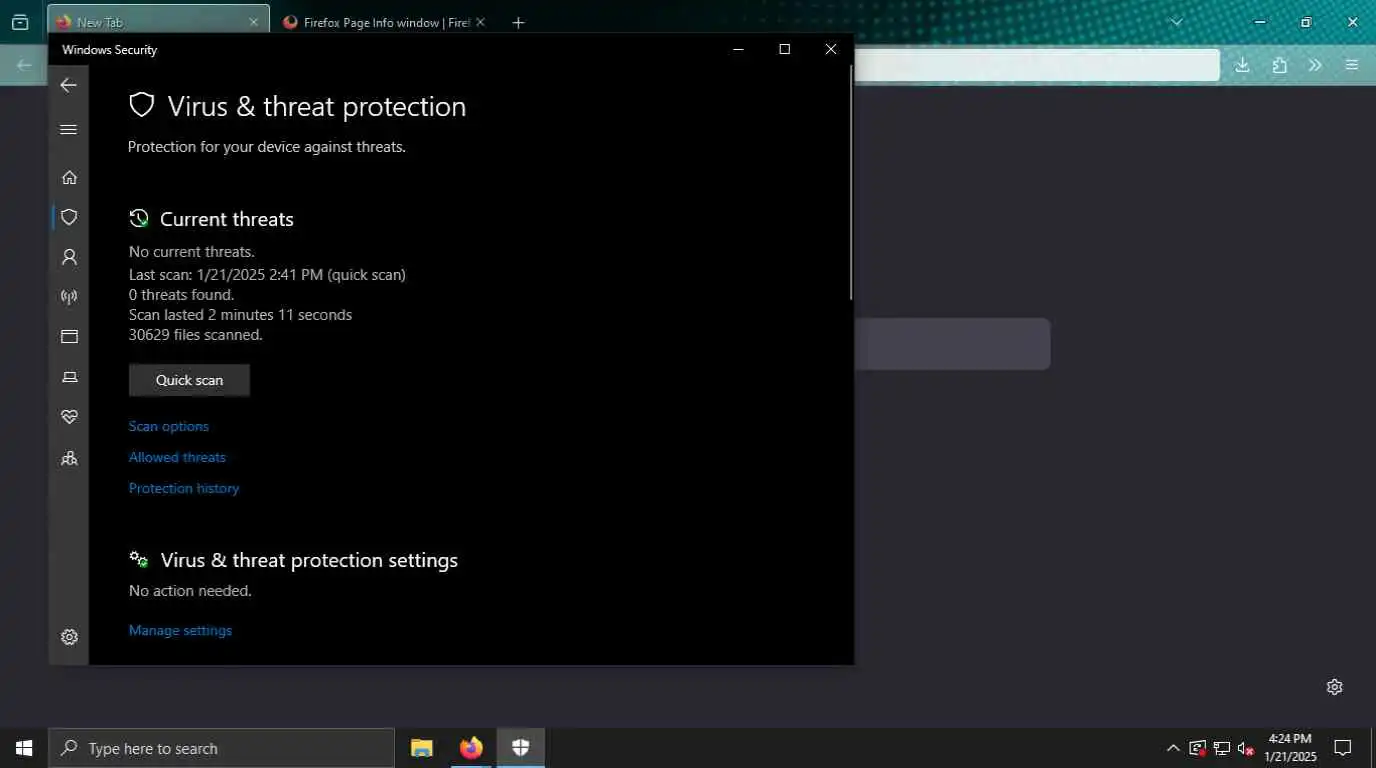Open Firefox application hamburger menu
1376x768 pixels.
[1352, 65]
